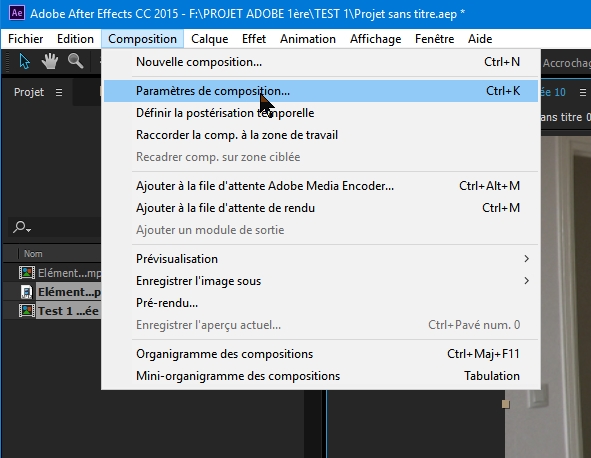Expand the Enregistrer l'image sous submenu

point(321,281)
